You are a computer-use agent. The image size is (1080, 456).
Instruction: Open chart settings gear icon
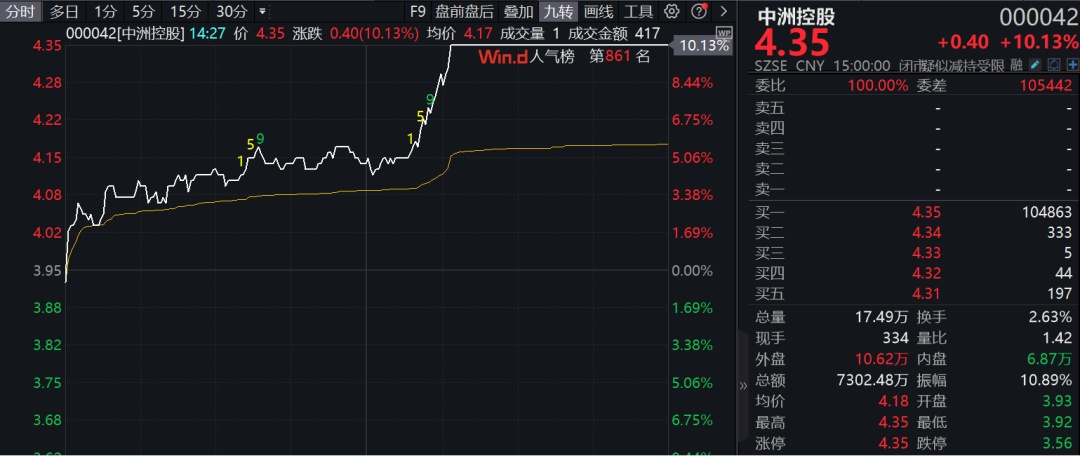click(x=672, y=12)
